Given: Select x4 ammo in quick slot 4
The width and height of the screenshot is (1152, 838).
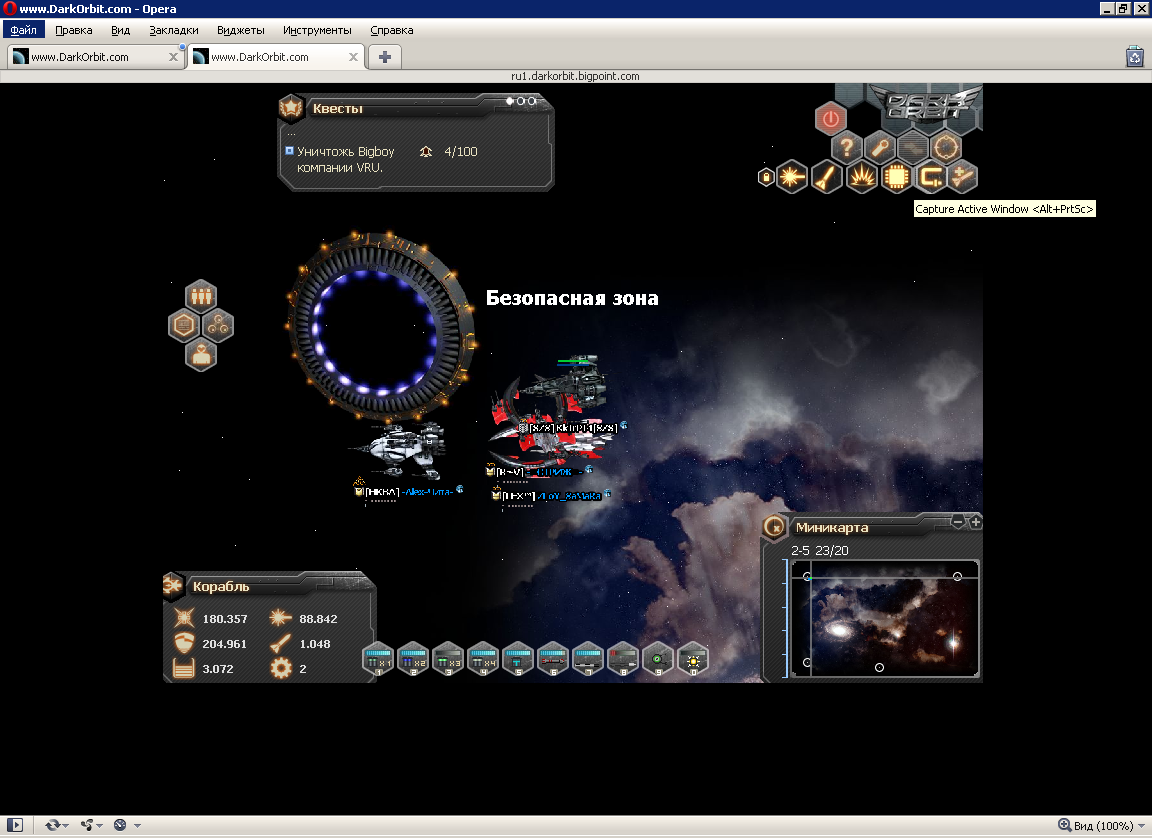Looking at the screenshot, I should (x=483, y=659).
